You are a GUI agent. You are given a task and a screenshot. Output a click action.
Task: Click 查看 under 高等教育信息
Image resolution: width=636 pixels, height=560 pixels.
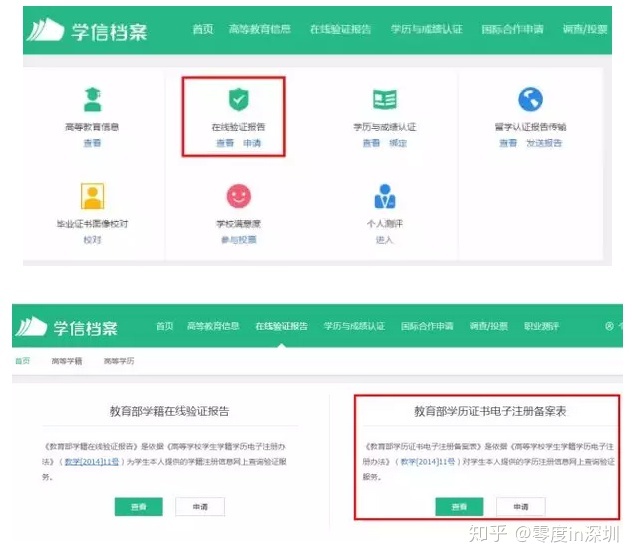(92, 143)
